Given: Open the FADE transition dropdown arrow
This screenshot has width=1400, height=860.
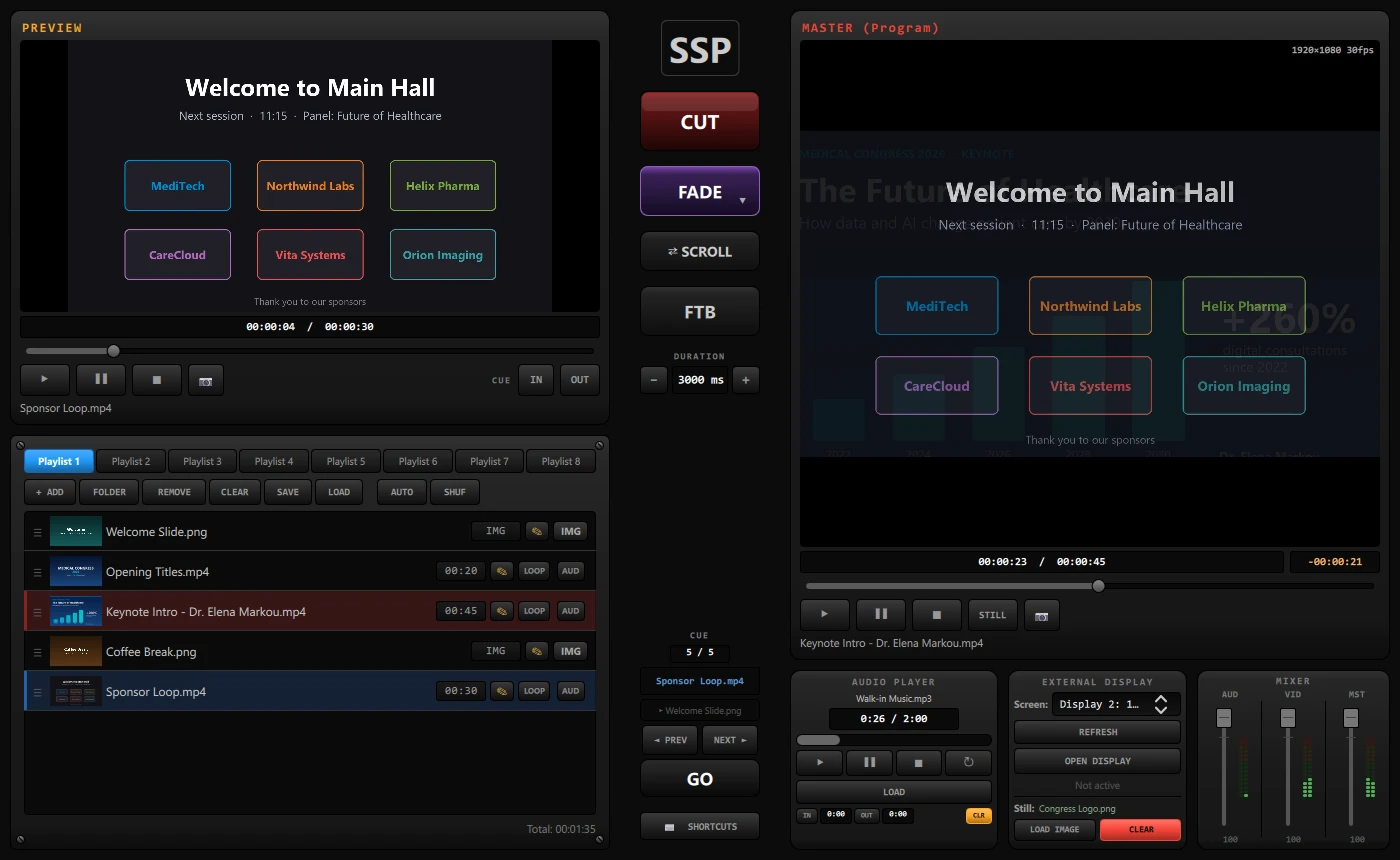Looking at the screenshot, I should (x=742, y=201).
